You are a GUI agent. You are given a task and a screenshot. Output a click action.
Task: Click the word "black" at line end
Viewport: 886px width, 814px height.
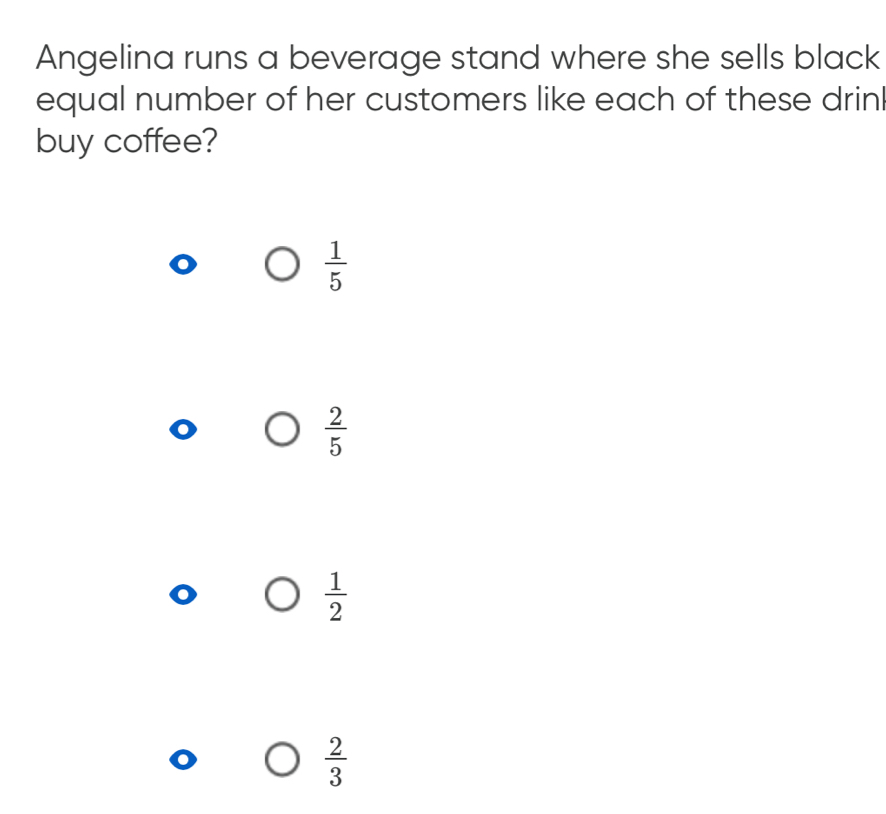[x=838, y=57]
